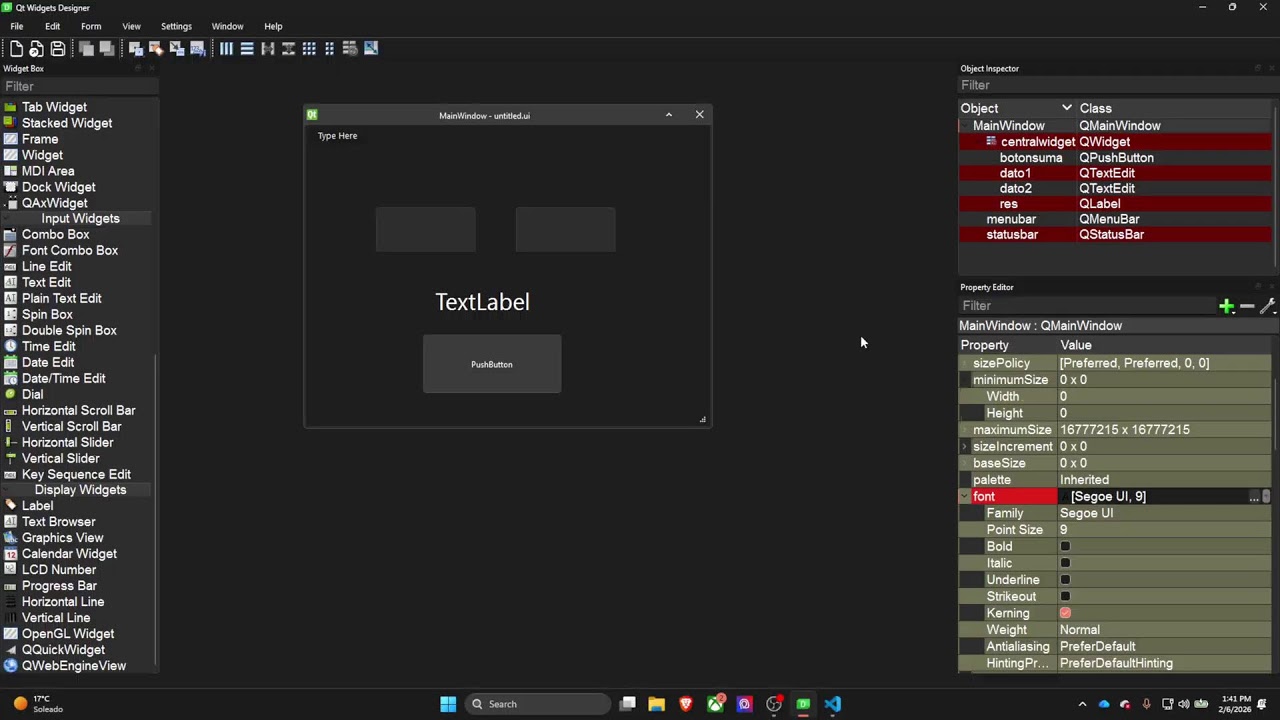Viewport: 1280px width, 720px height.
Task: Expand the sizeIncrement property
Action: click(965, 447)
